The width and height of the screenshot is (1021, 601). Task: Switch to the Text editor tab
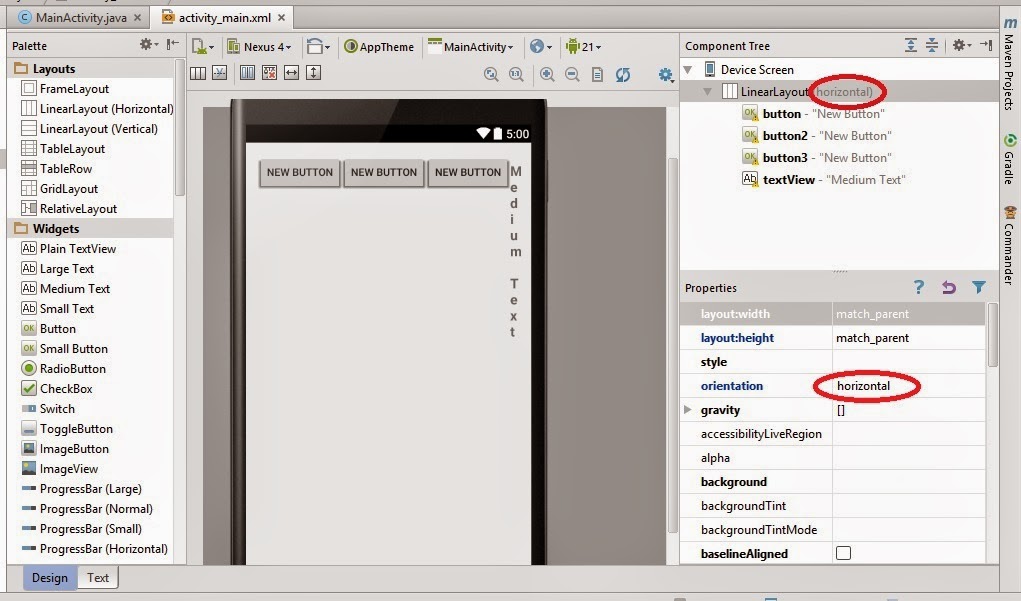point(97,578)
